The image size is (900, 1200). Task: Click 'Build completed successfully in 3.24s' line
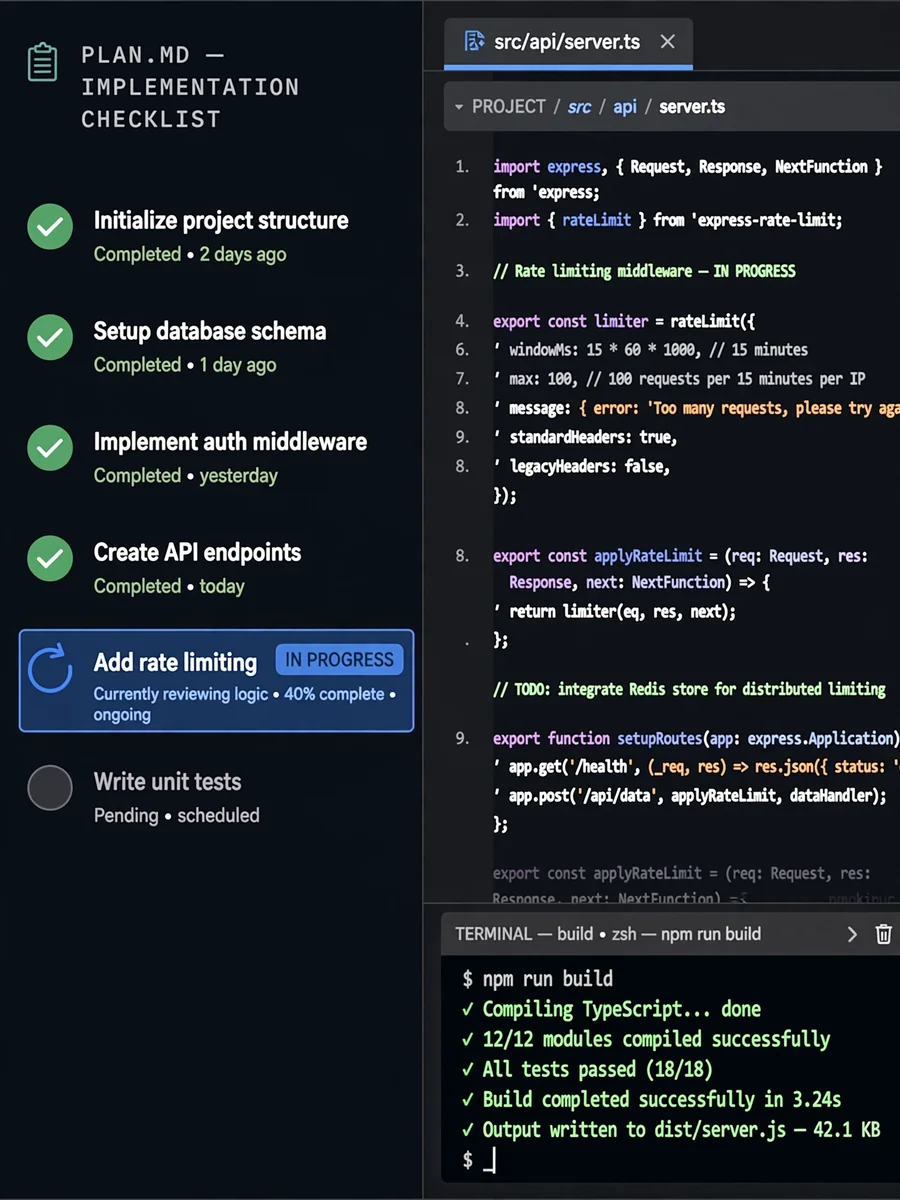pyautogui.click(x=651, y=1099)
